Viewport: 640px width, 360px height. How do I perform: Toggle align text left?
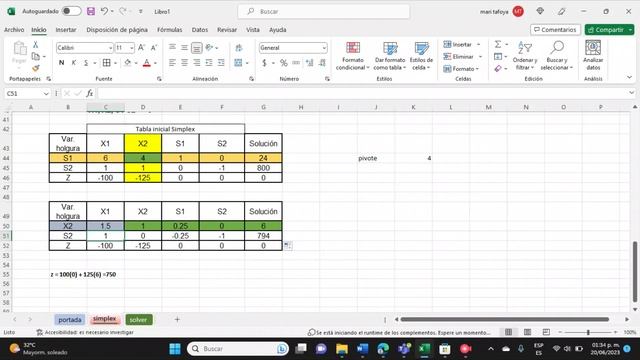(172, 63)
